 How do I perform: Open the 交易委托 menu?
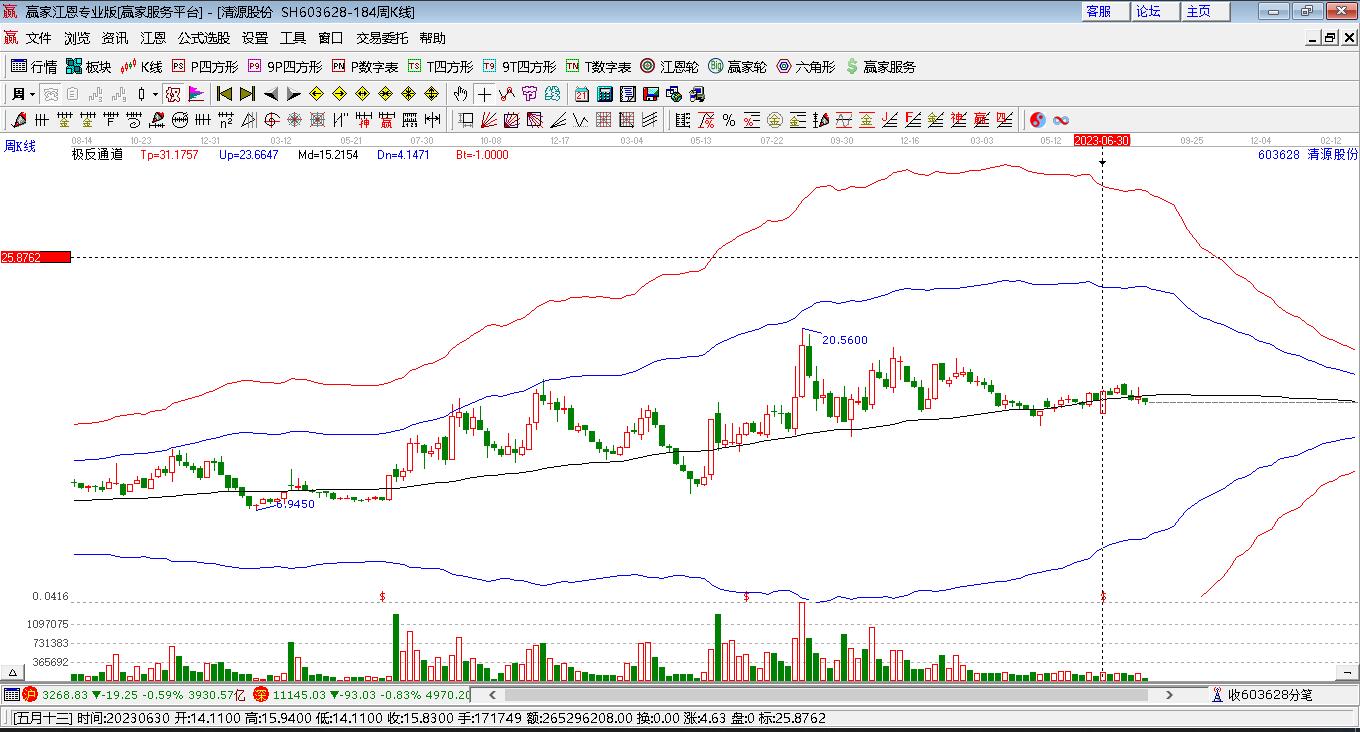(x=382, y=38)
